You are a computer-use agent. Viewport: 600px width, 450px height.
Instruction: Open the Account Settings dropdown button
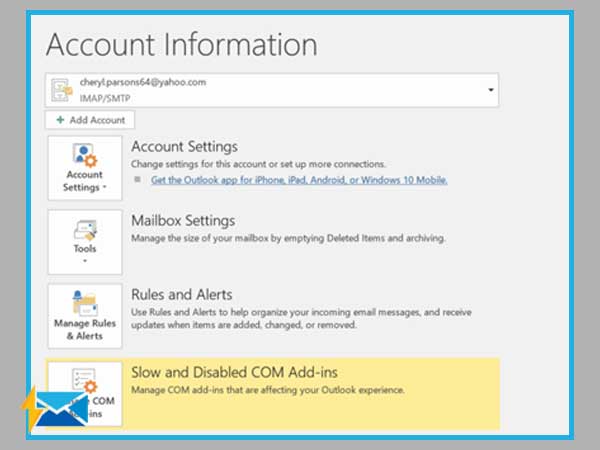click(85, 168)
